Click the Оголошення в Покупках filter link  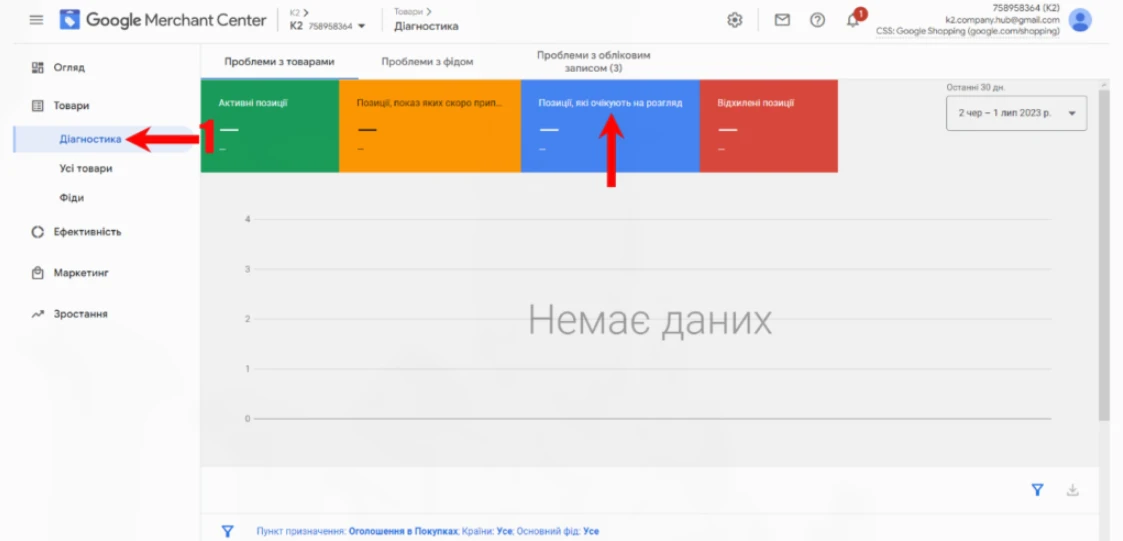[403, 531]
